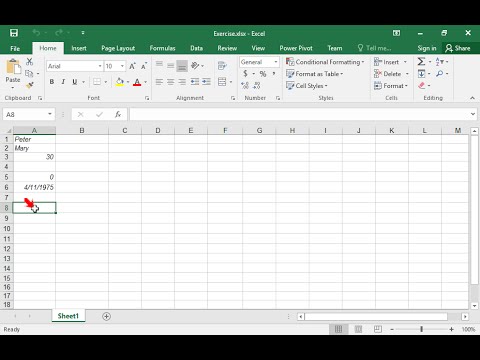This screenshot has width=480, height=360.
Task: Toggle Wrap Text
Action: pyautogui.click(x=222, y=65)
